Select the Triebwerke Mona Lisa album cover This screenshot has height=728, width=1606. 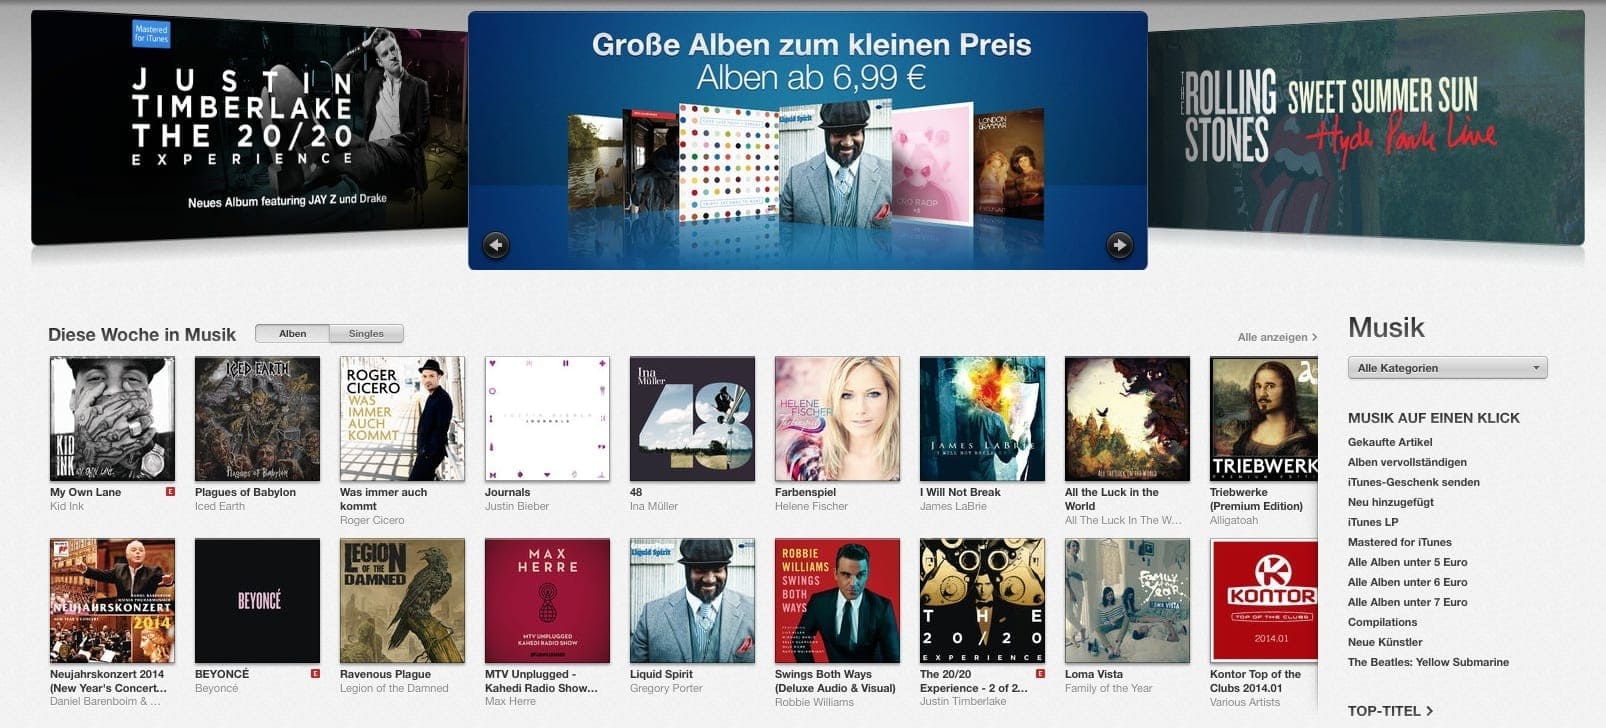[x=1264, y=419]
